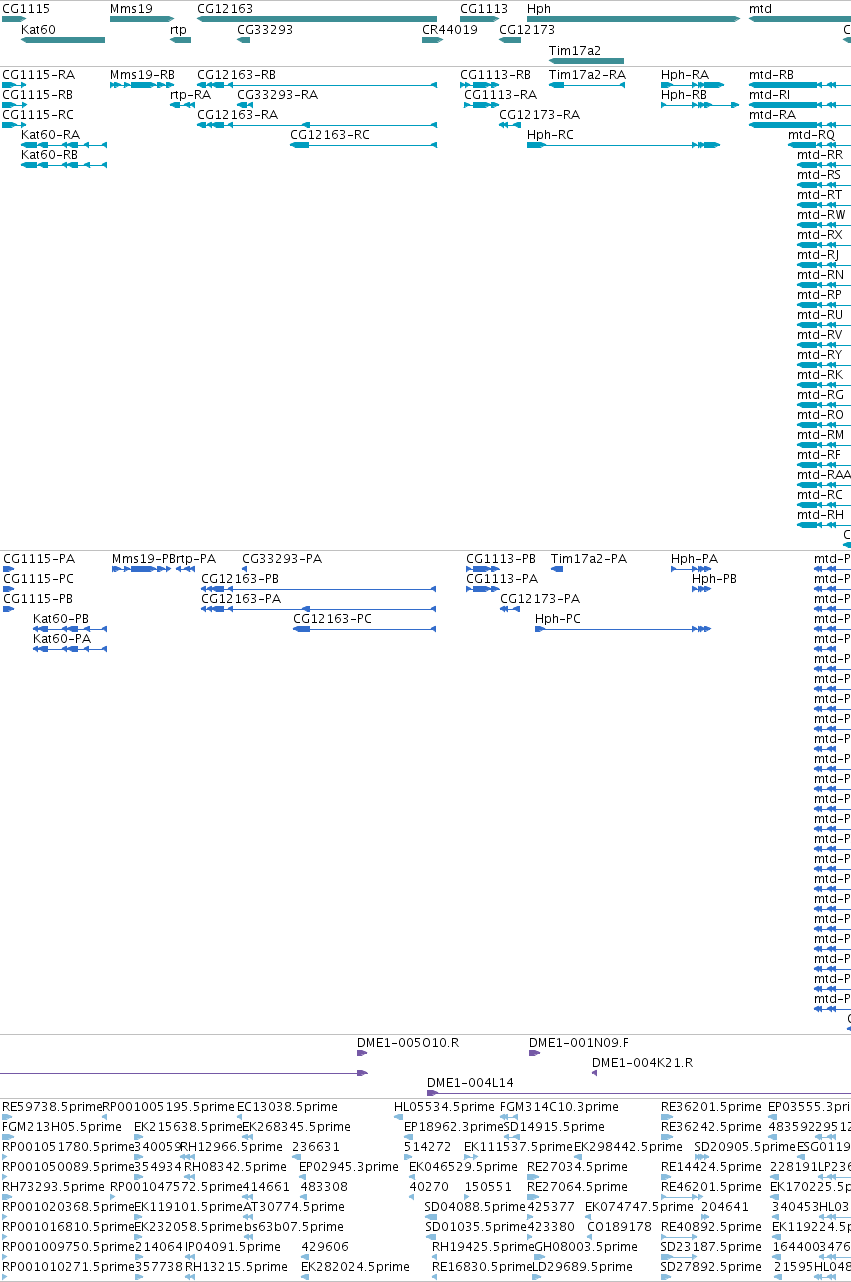Click transcript CG1115-RA

click(x=38, y=75)
